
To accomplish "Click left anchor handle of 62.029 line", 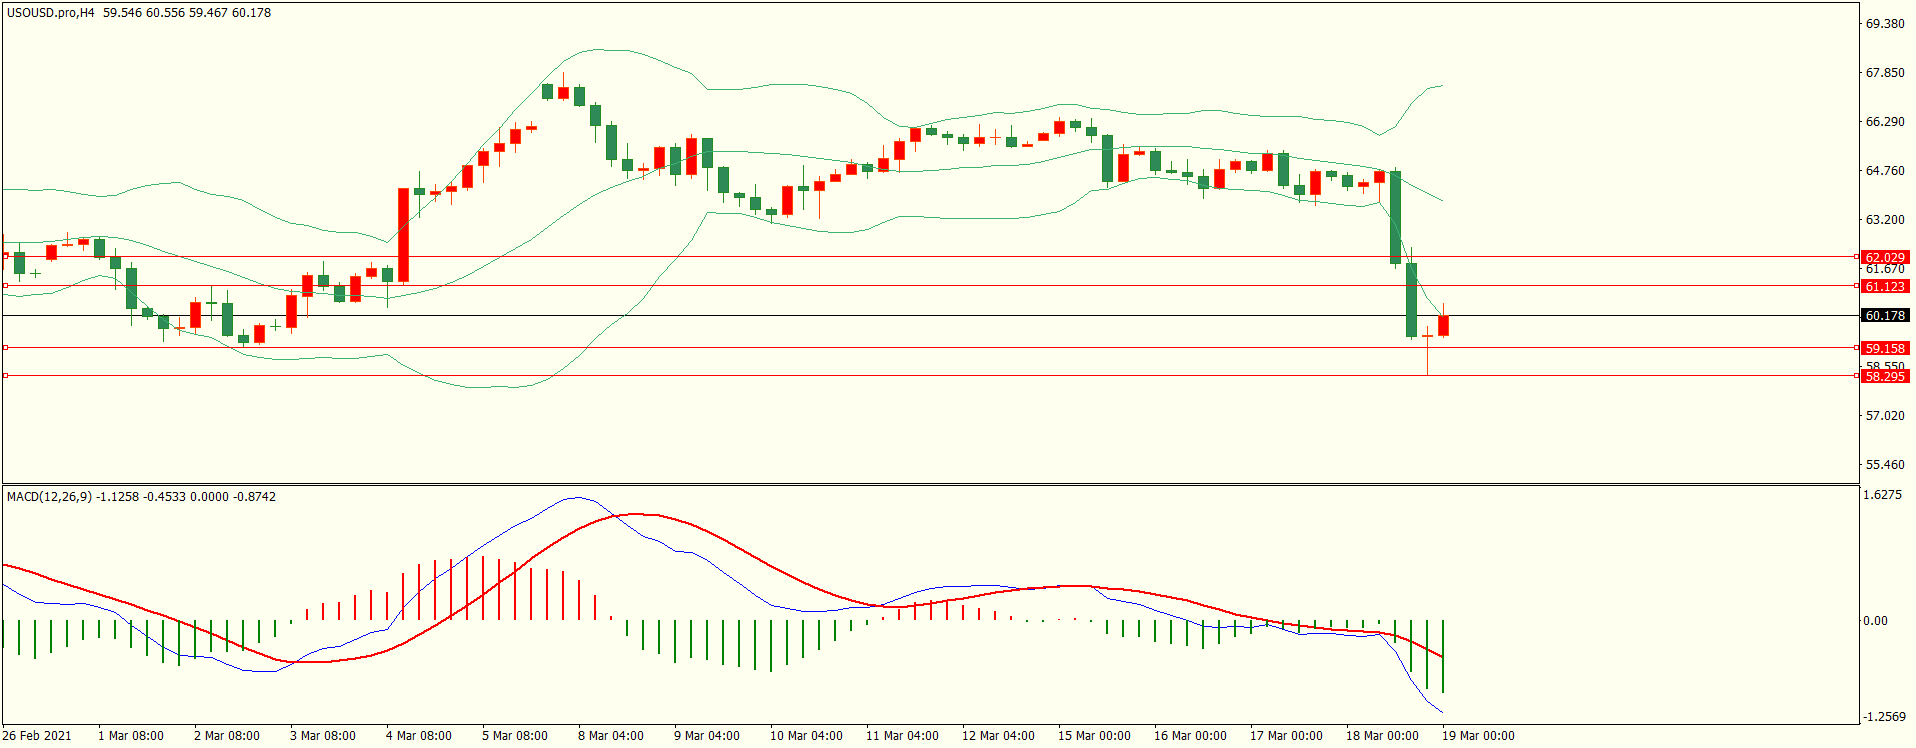I will tap(6, 256).
